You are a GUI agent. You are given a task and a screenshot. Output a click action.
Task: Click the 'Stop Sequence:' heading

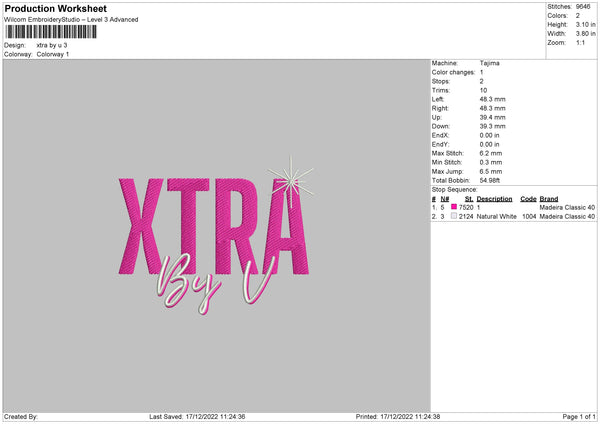point(455,190)
